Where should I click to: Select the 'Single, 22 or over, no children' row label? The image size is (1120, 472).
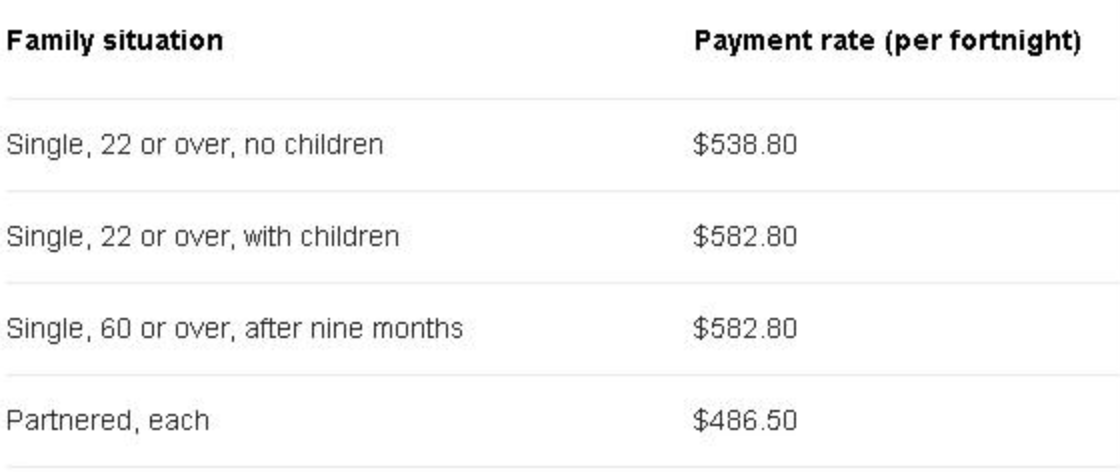pos(194,145)
